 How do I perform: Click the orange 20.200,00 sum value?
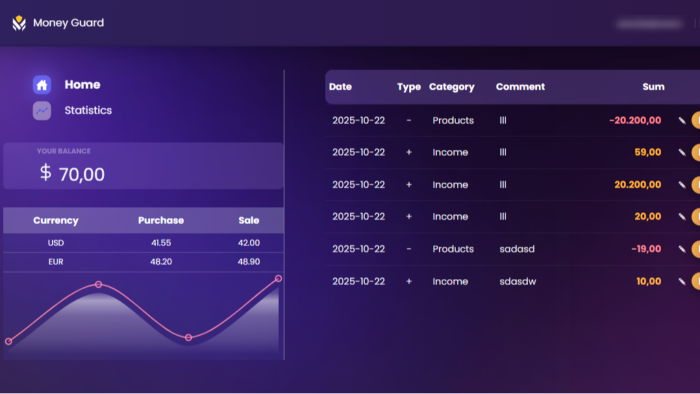638,185
